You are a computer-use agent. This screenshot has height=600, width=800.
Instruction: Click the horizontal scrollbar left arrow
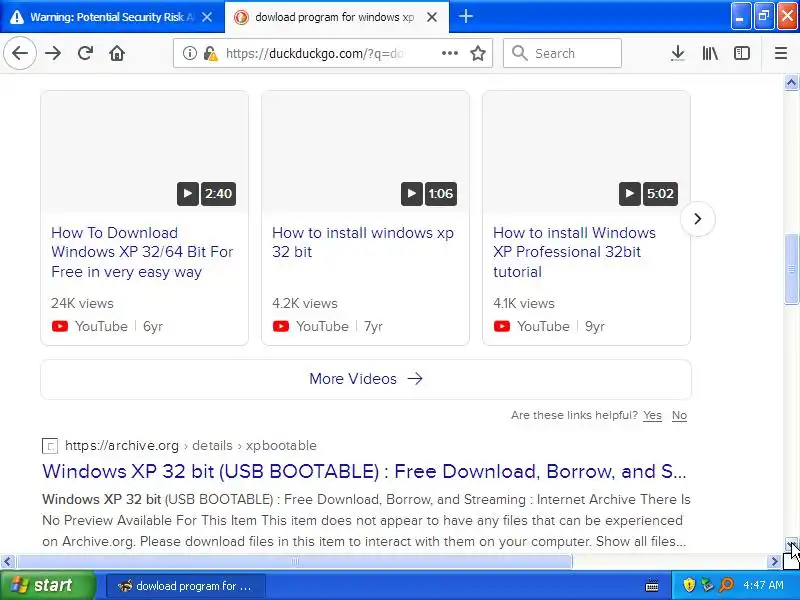point(7,562)
